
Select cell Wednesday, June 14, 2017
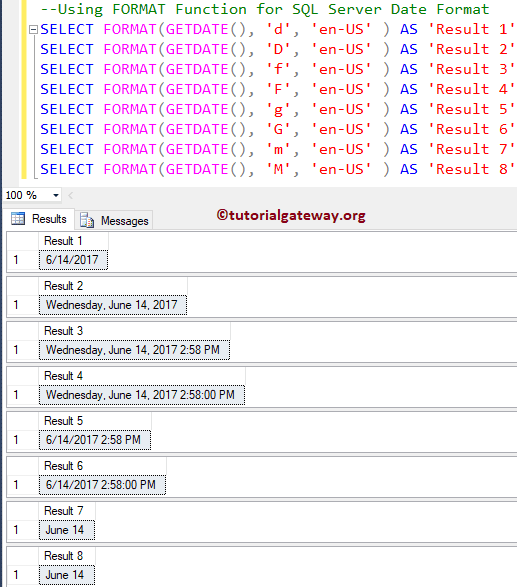point(113,305)
